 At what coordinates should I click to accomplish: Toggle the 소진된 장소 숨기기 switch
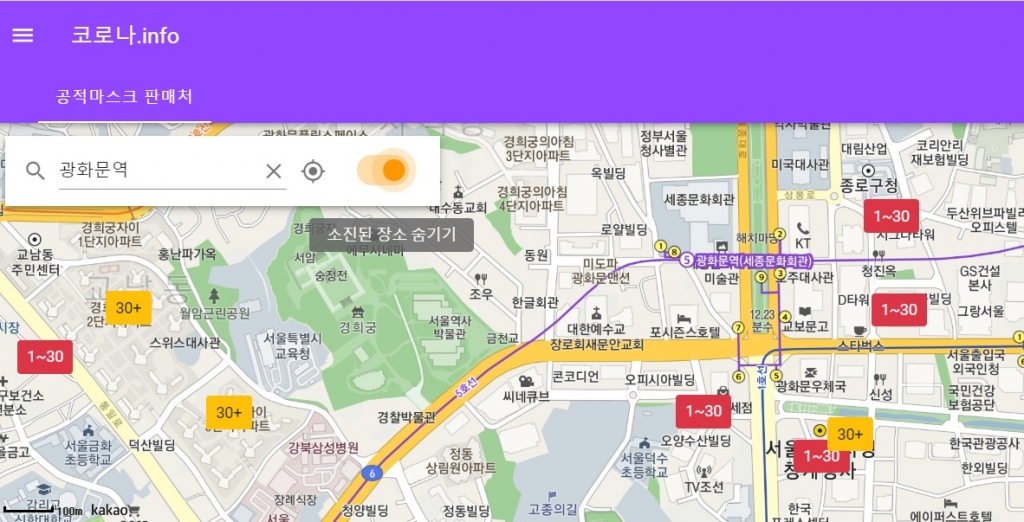coord(384,170)
